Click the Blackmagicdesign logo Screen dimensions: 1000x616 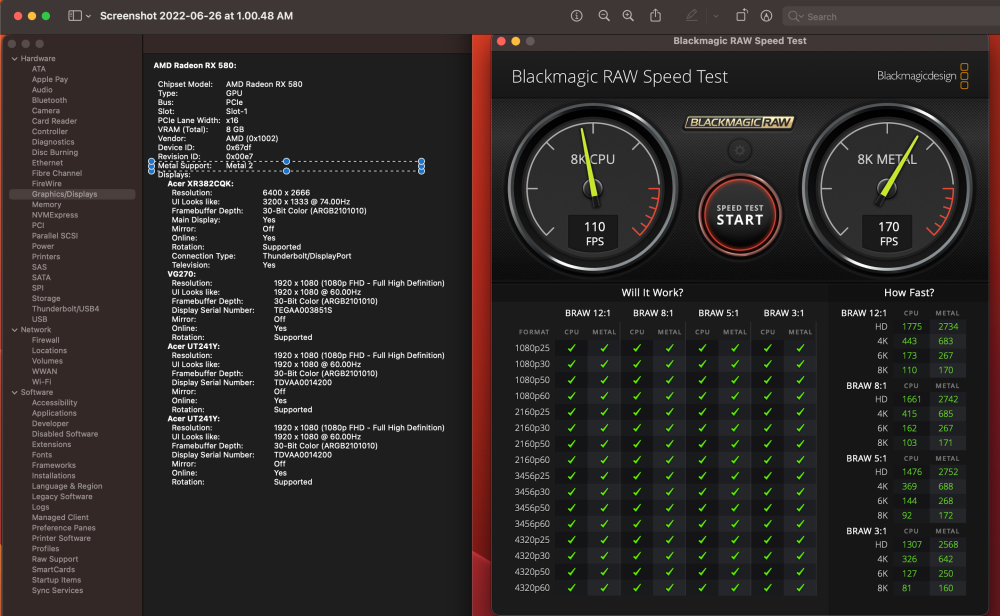pos(922,76)
